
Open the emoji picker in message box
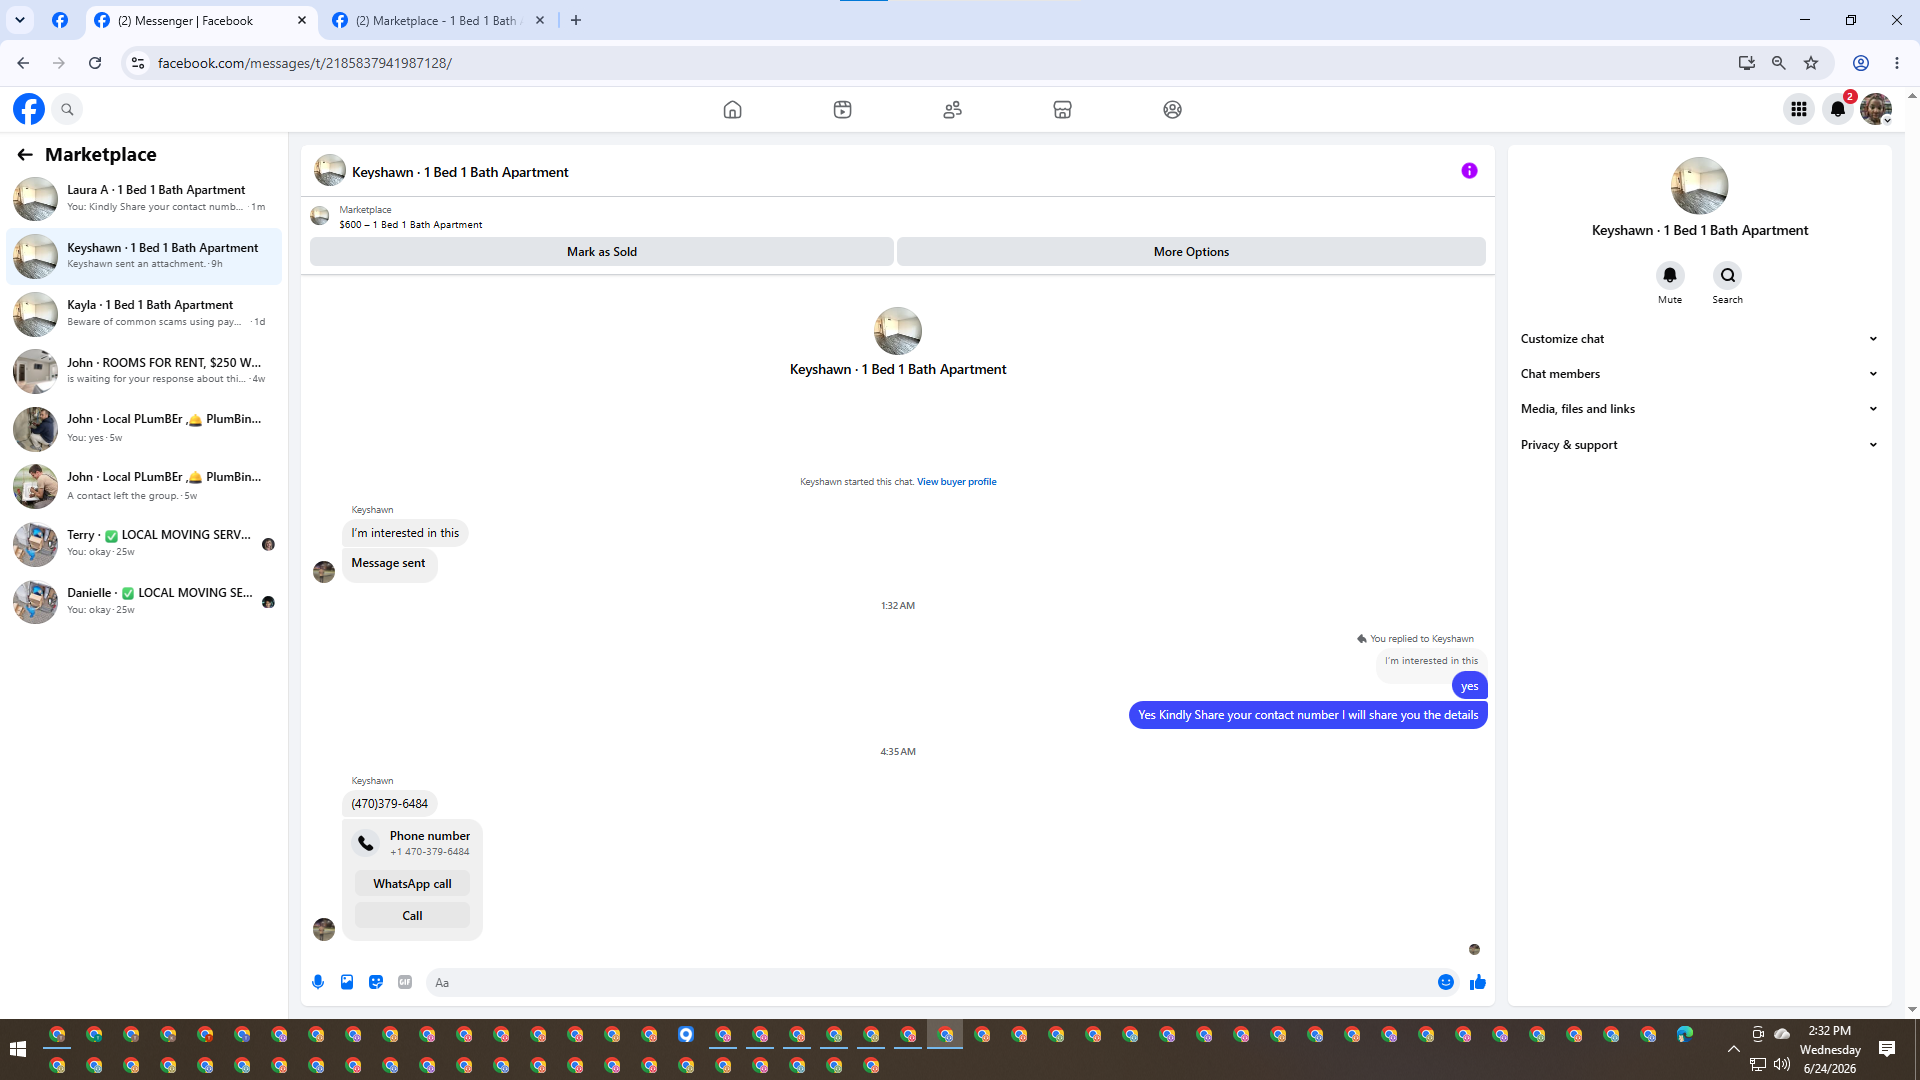(x=1446, y=982)
